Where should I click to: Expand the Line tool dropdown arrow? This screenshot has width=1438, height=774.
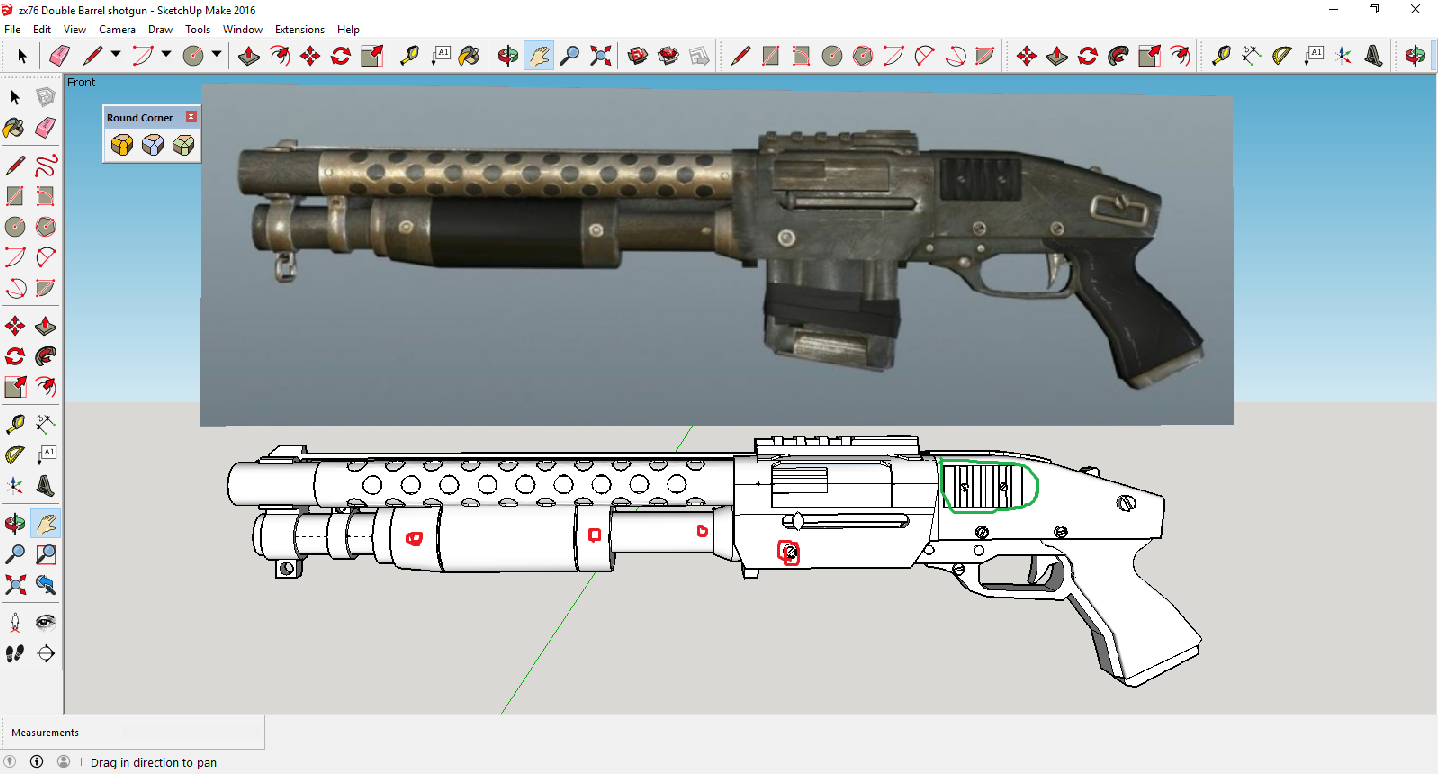tap(116, 54)
